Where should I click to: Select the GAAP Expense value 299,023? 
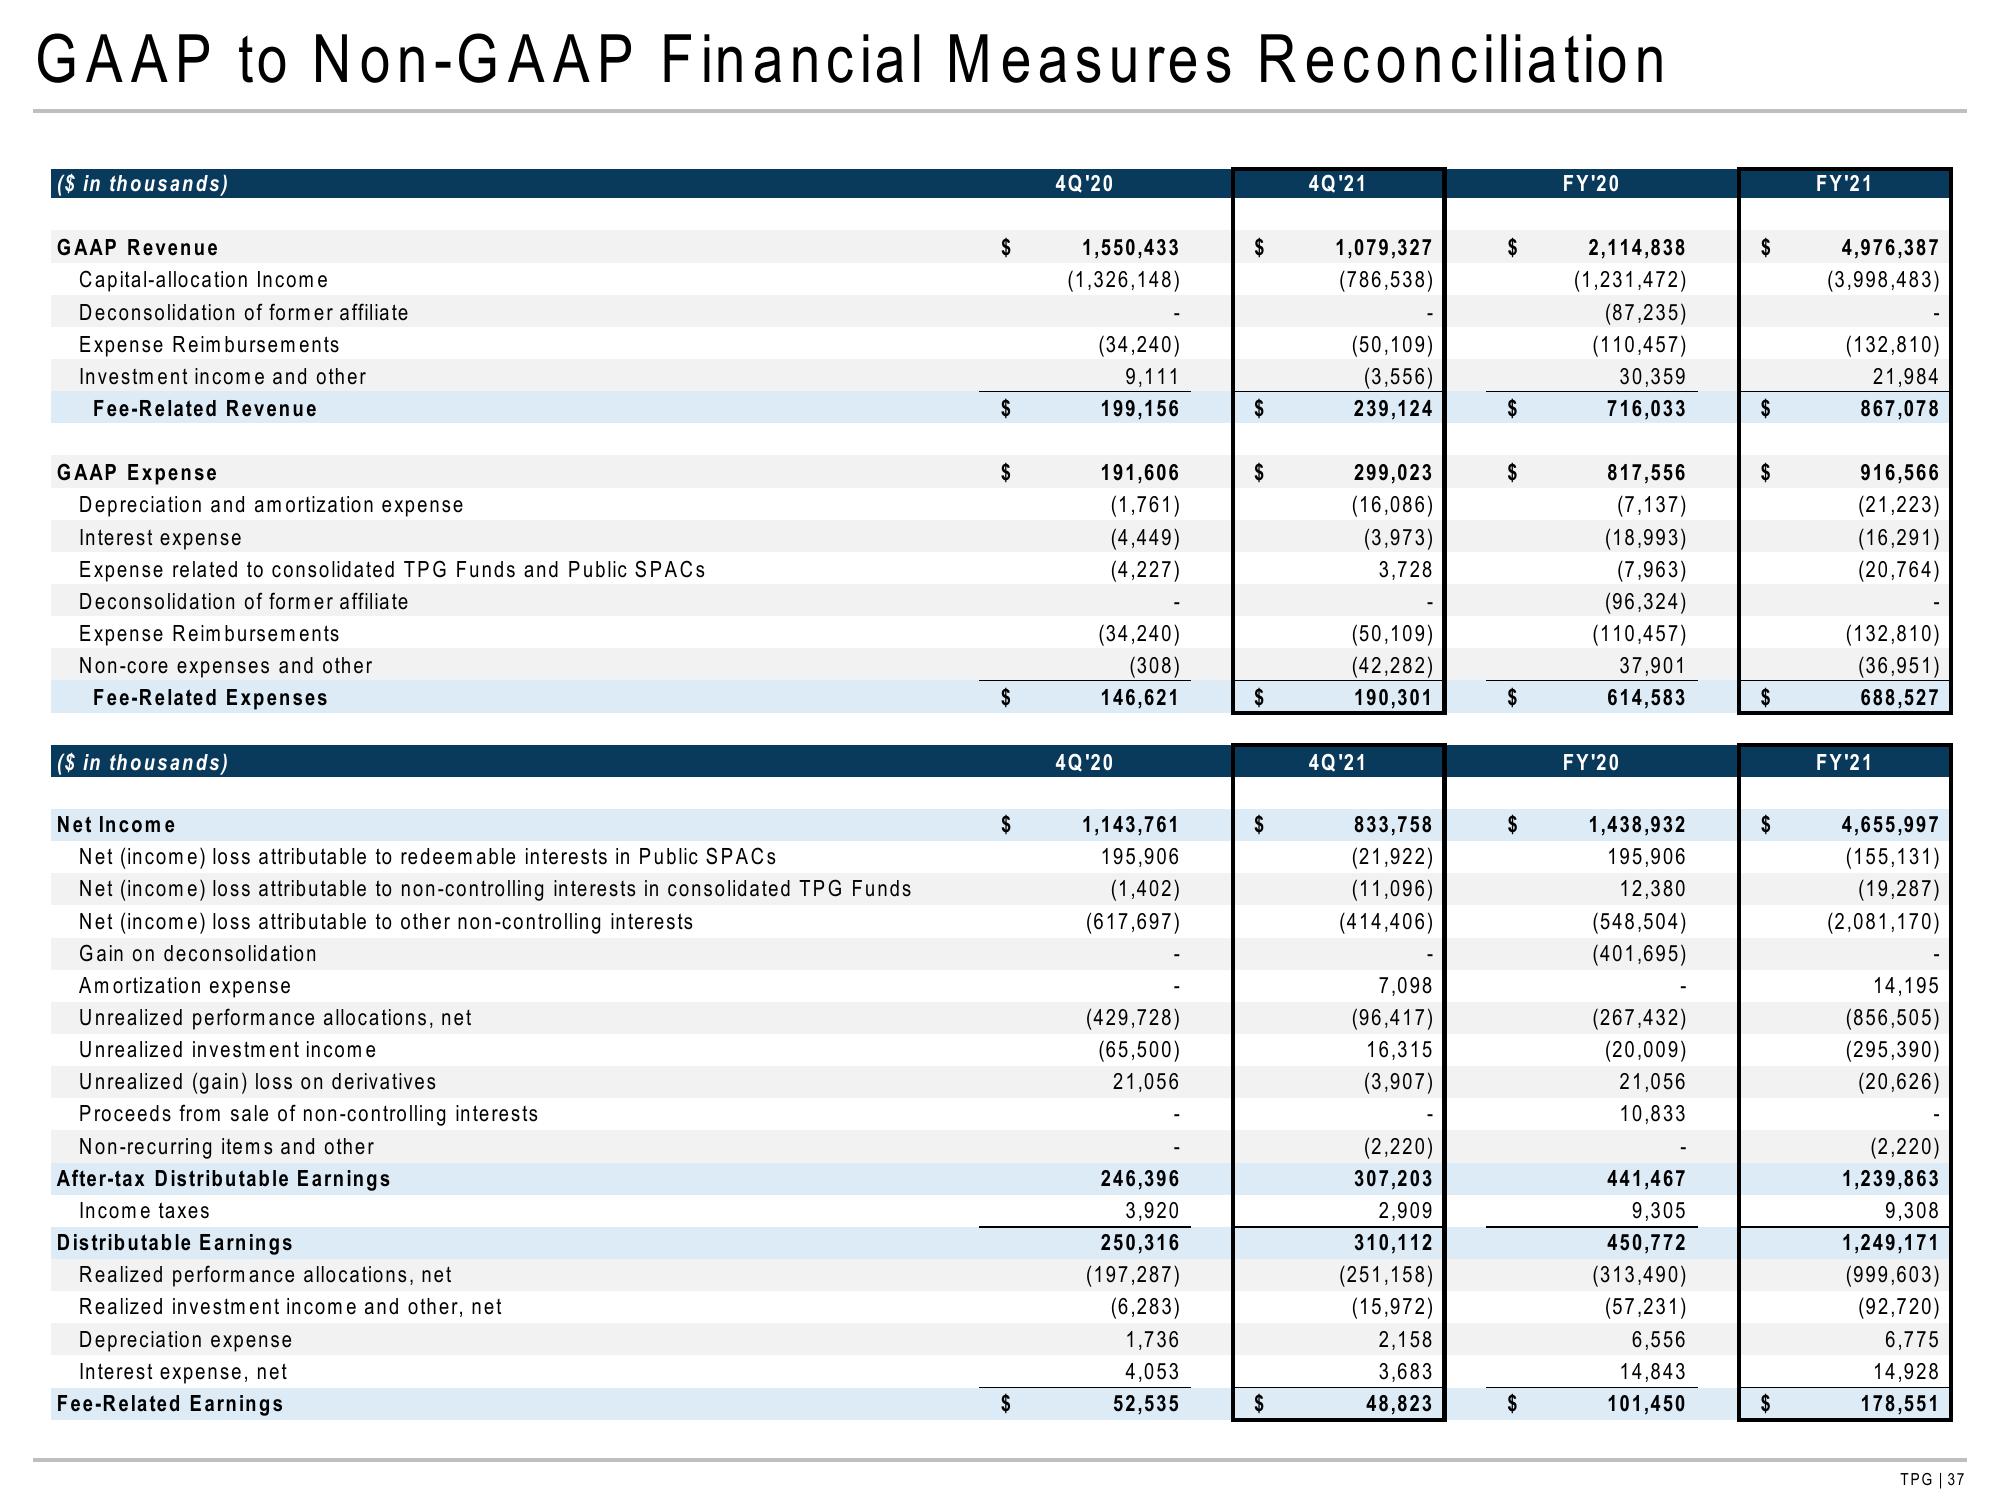(x=1392, y=473)
